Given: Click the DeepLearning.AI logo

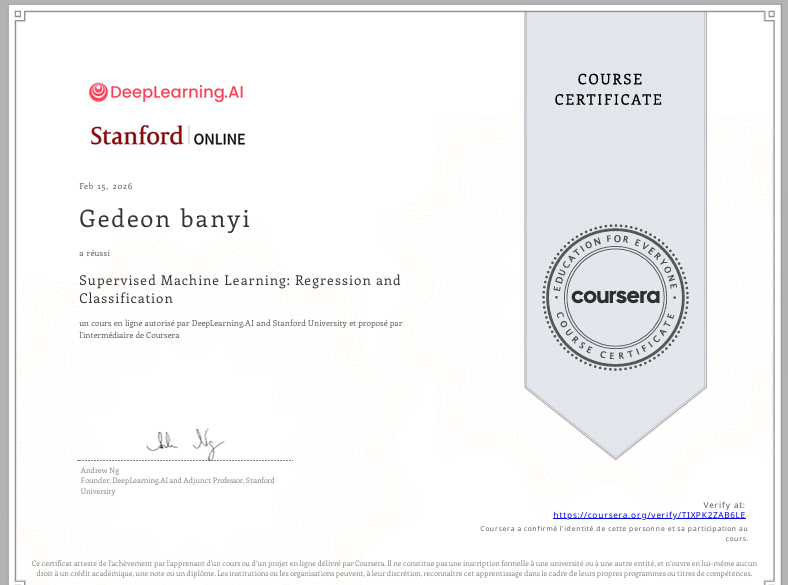Looking at the screenshot, I should point(166,92).
